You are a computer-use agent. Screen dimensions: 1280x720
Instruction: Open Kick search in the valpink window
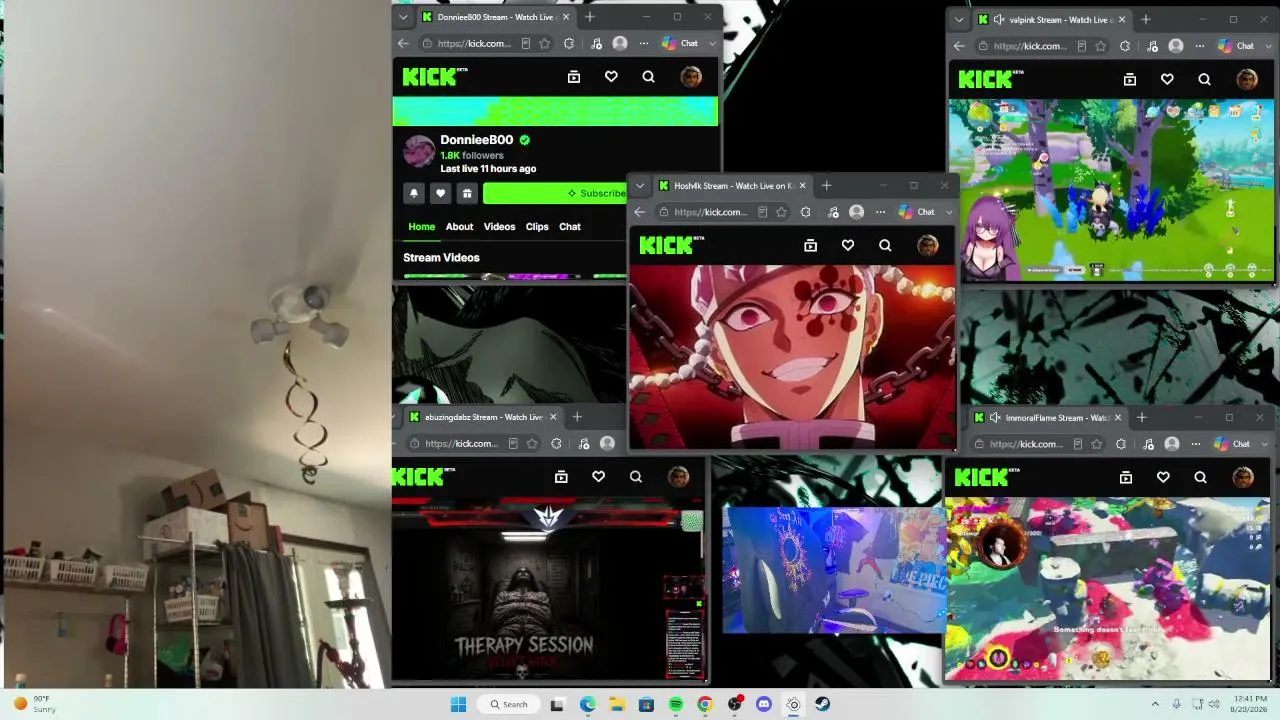(x=1204, y=79)
